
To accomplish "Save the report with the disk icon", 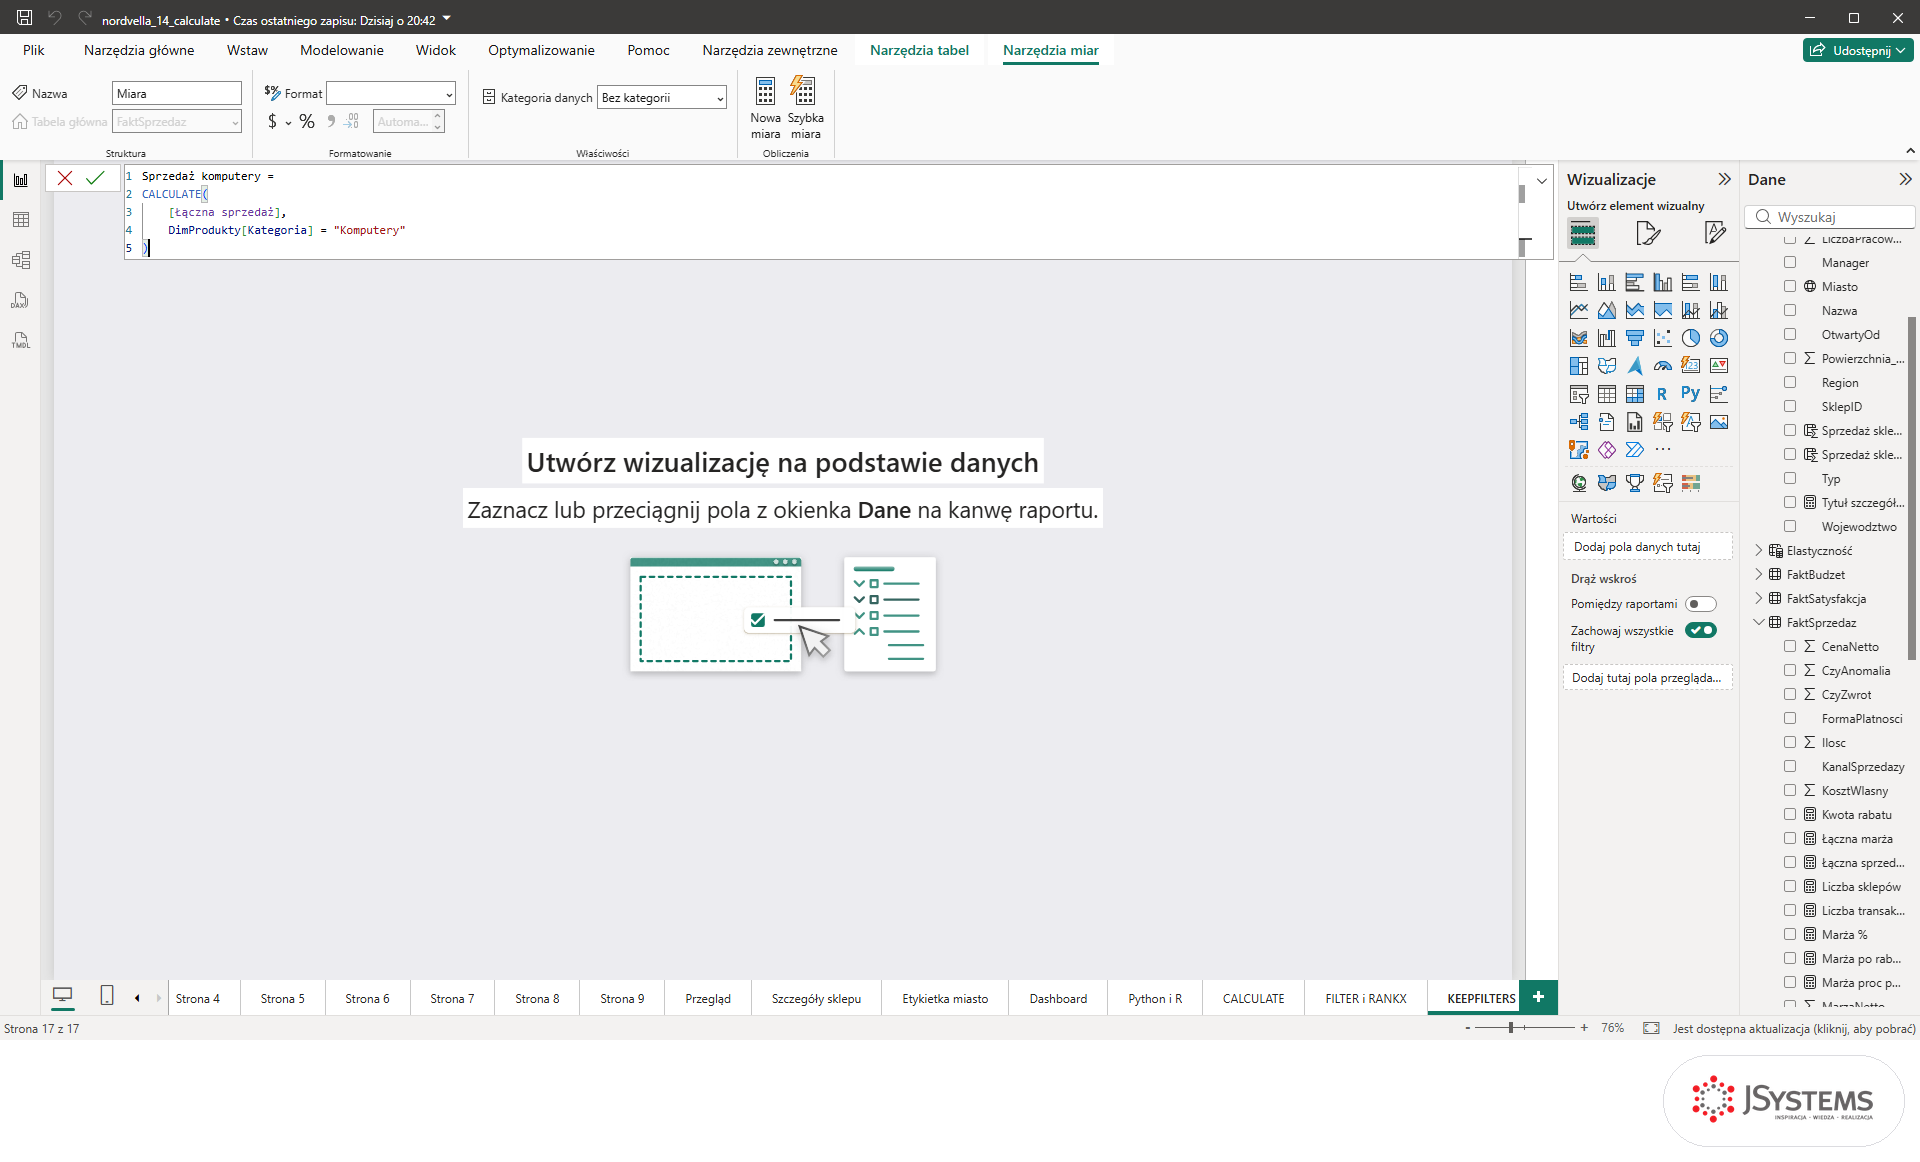I will (x=24, y=18).
